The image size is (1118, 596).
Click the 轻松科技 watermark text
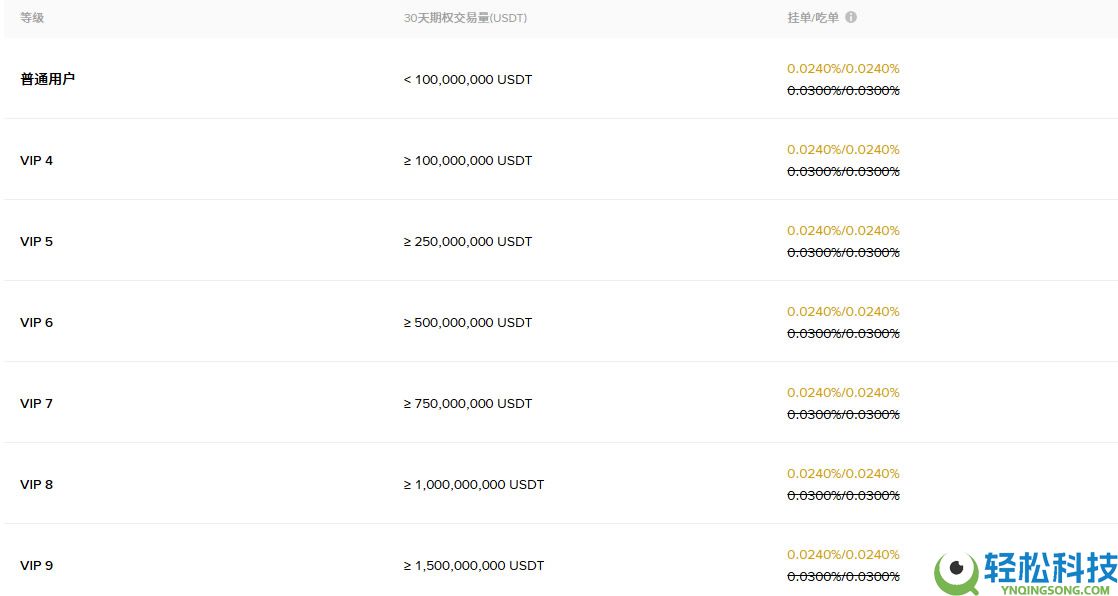click(x=1050, y=567)
